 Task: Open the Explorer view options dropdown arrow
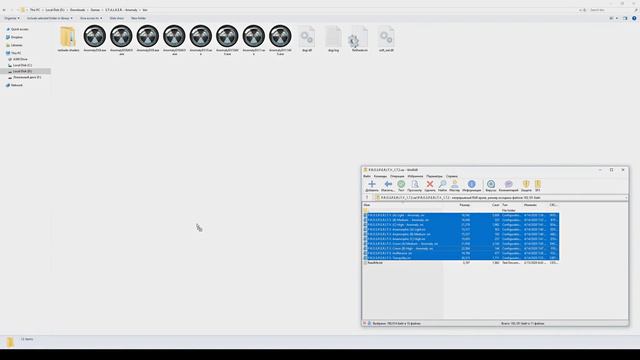(617, 18)
